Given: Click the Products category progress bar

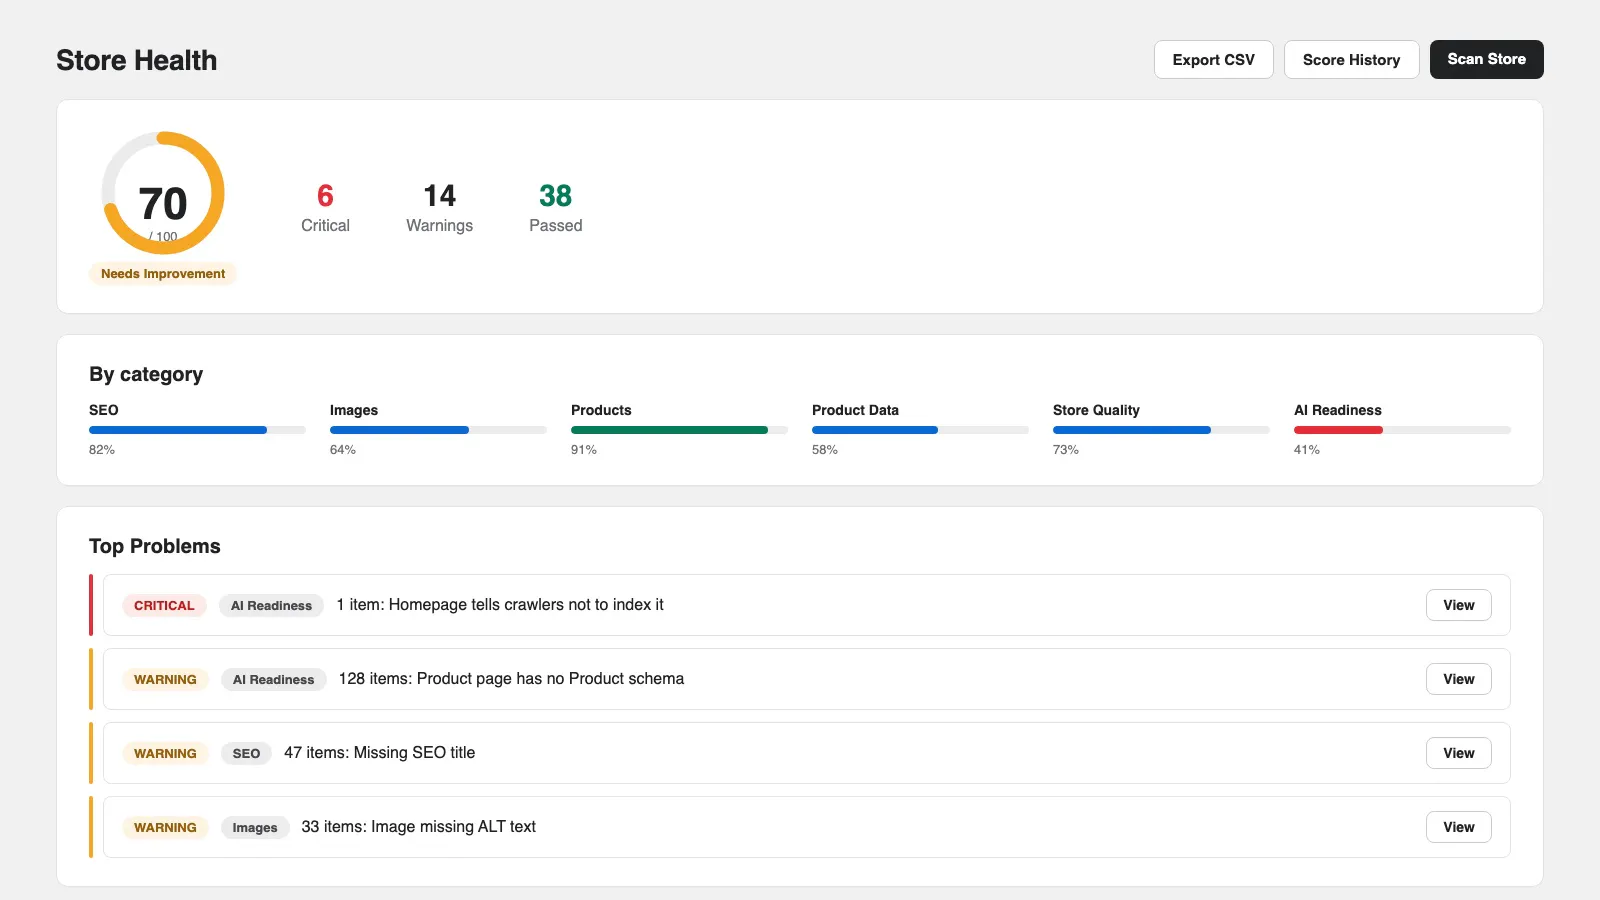Looking at the screenshot, I should (679, 430).
